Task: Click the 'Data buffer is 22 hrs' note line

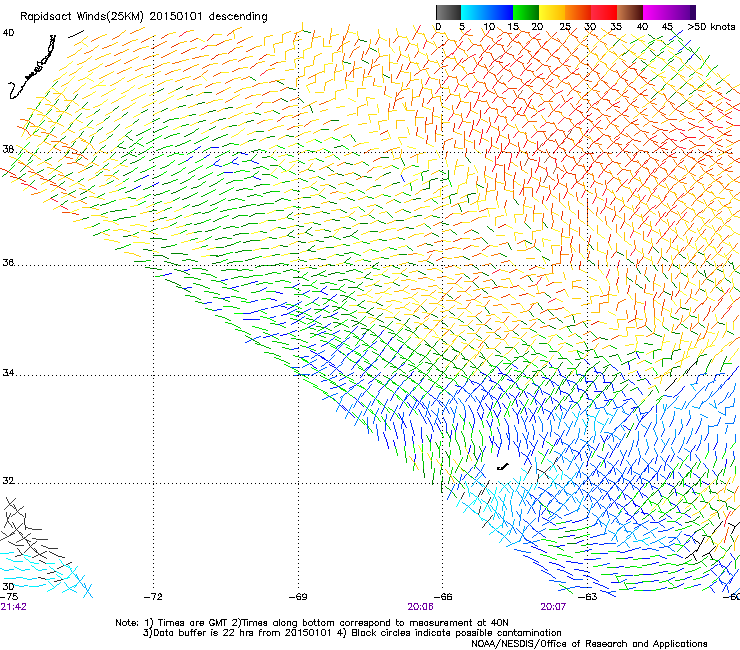Action: 352,633
